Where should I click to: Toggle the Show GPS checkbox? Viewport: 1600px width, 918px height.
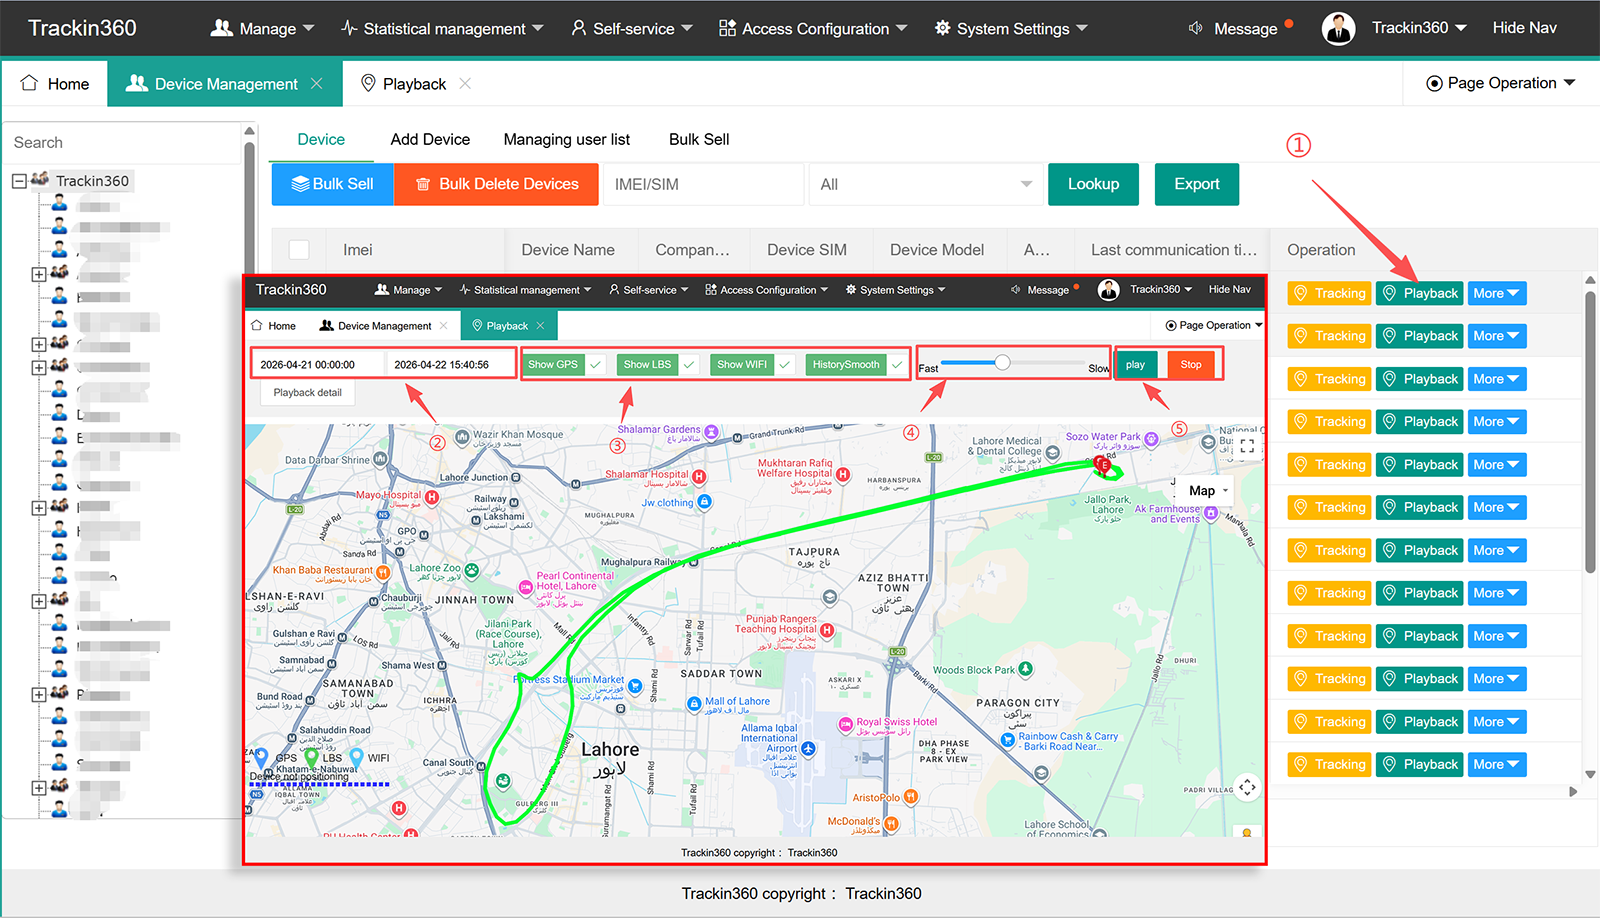(595, 365)
